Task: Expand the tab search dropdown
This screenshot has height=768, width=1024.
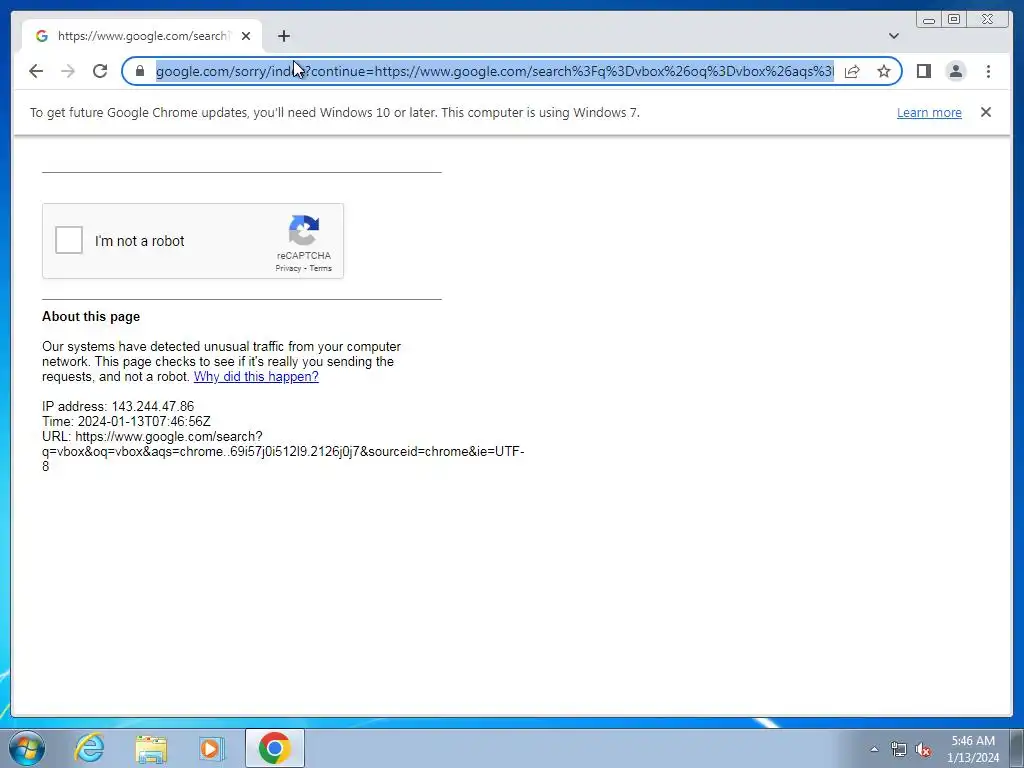Action: click(893, 36)
